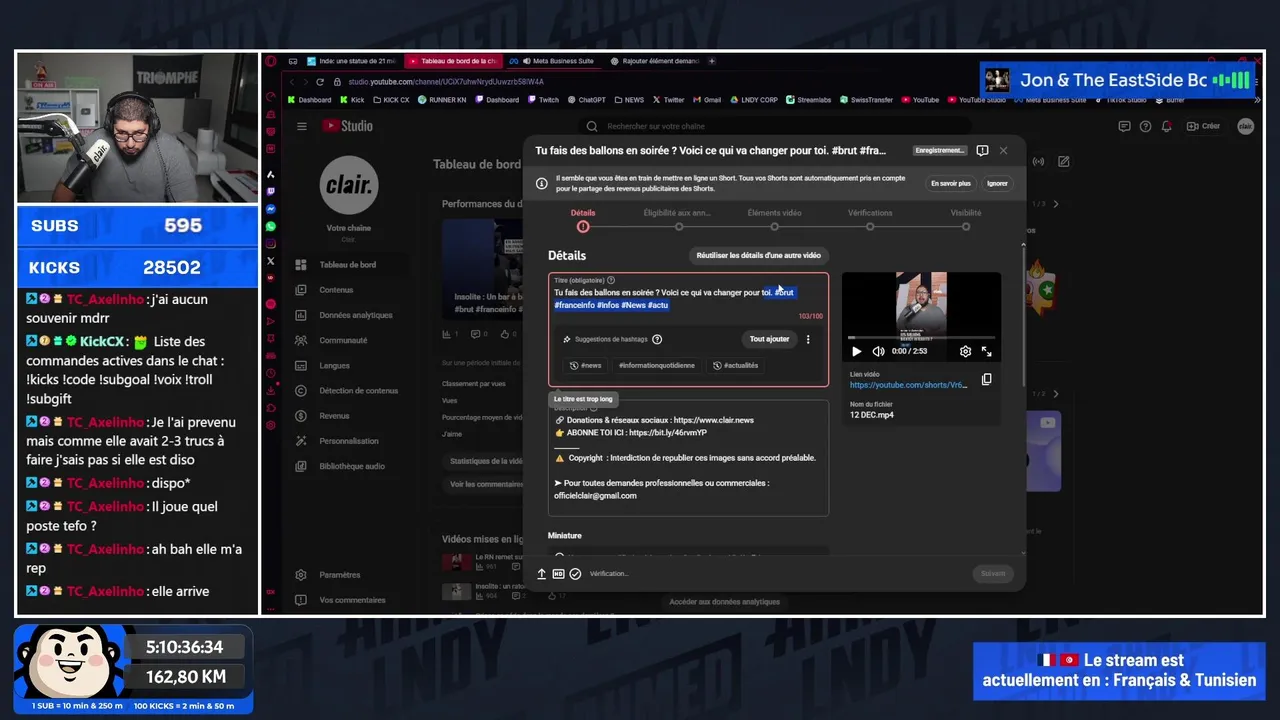This screenshot has width=1280, height=720.
Task: Open the Streamlabs bookmark
Action: click(808, 100)
